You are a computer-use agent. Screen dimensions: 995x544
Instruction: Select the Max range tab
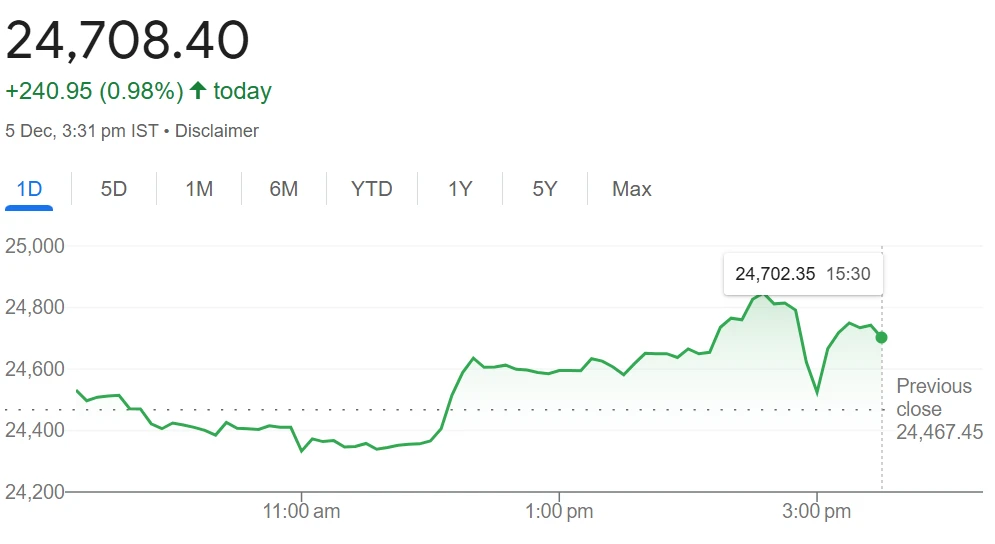pyautogui.click(x=631, y=189)
